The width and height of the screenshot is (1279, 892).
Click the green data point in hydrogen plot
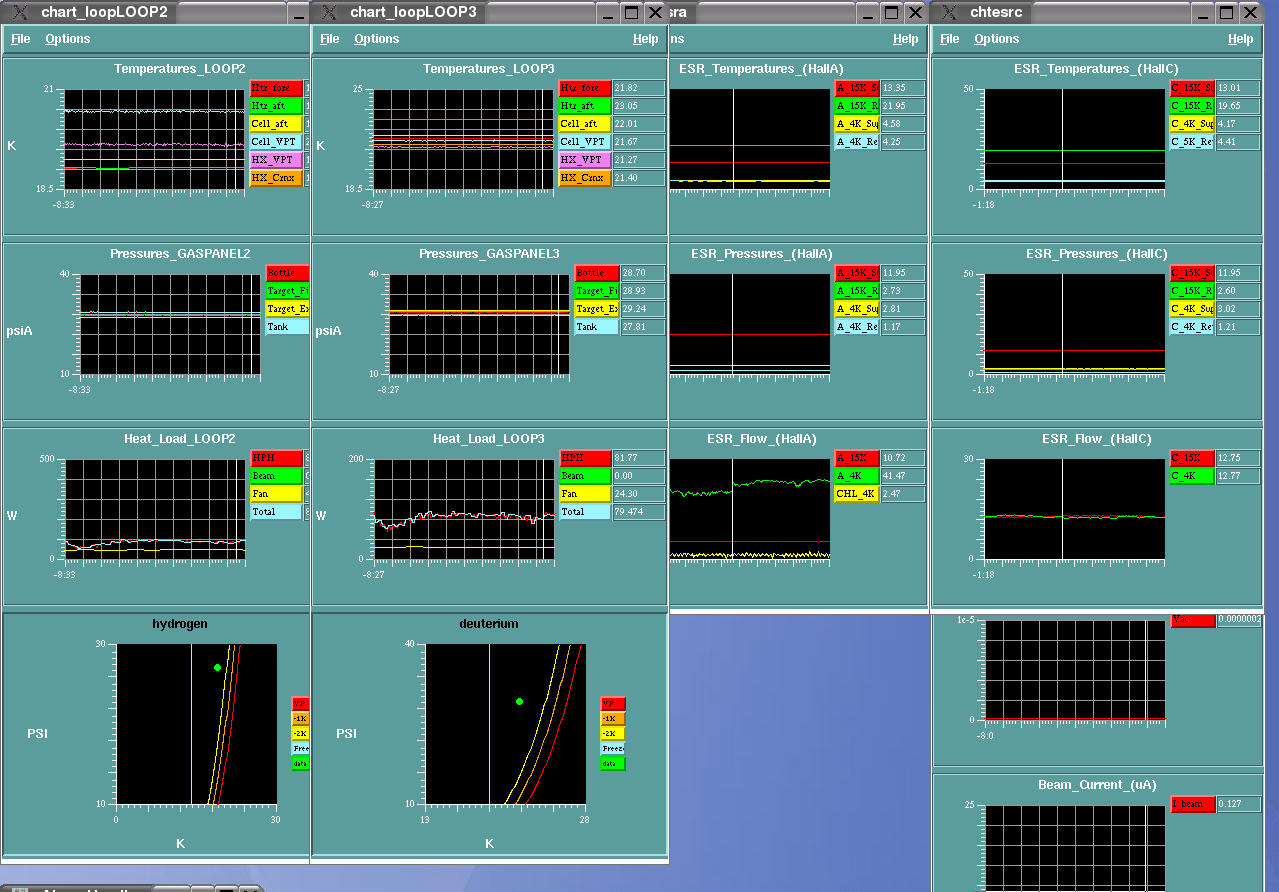point(217,668)
